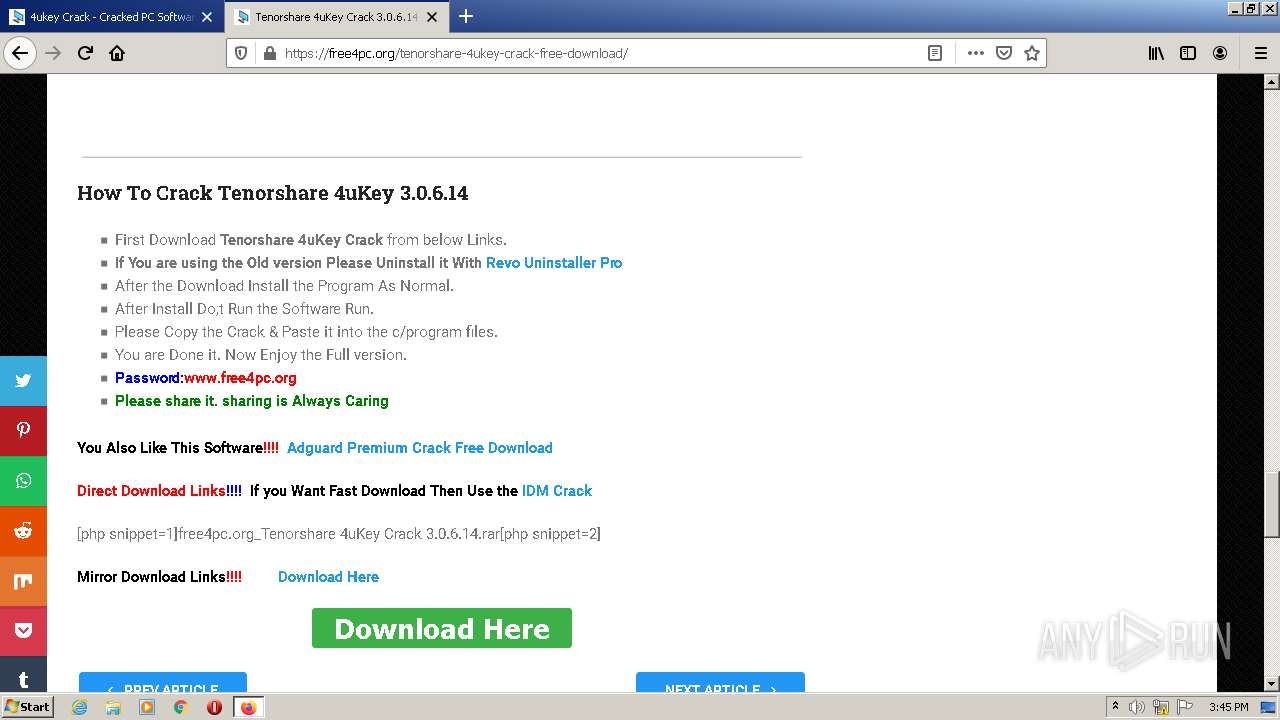The height and width of the screenshot is (720, 1280).
Task: Click the page vertical scrollbar thumb
Action: (x=1272, y=505)
